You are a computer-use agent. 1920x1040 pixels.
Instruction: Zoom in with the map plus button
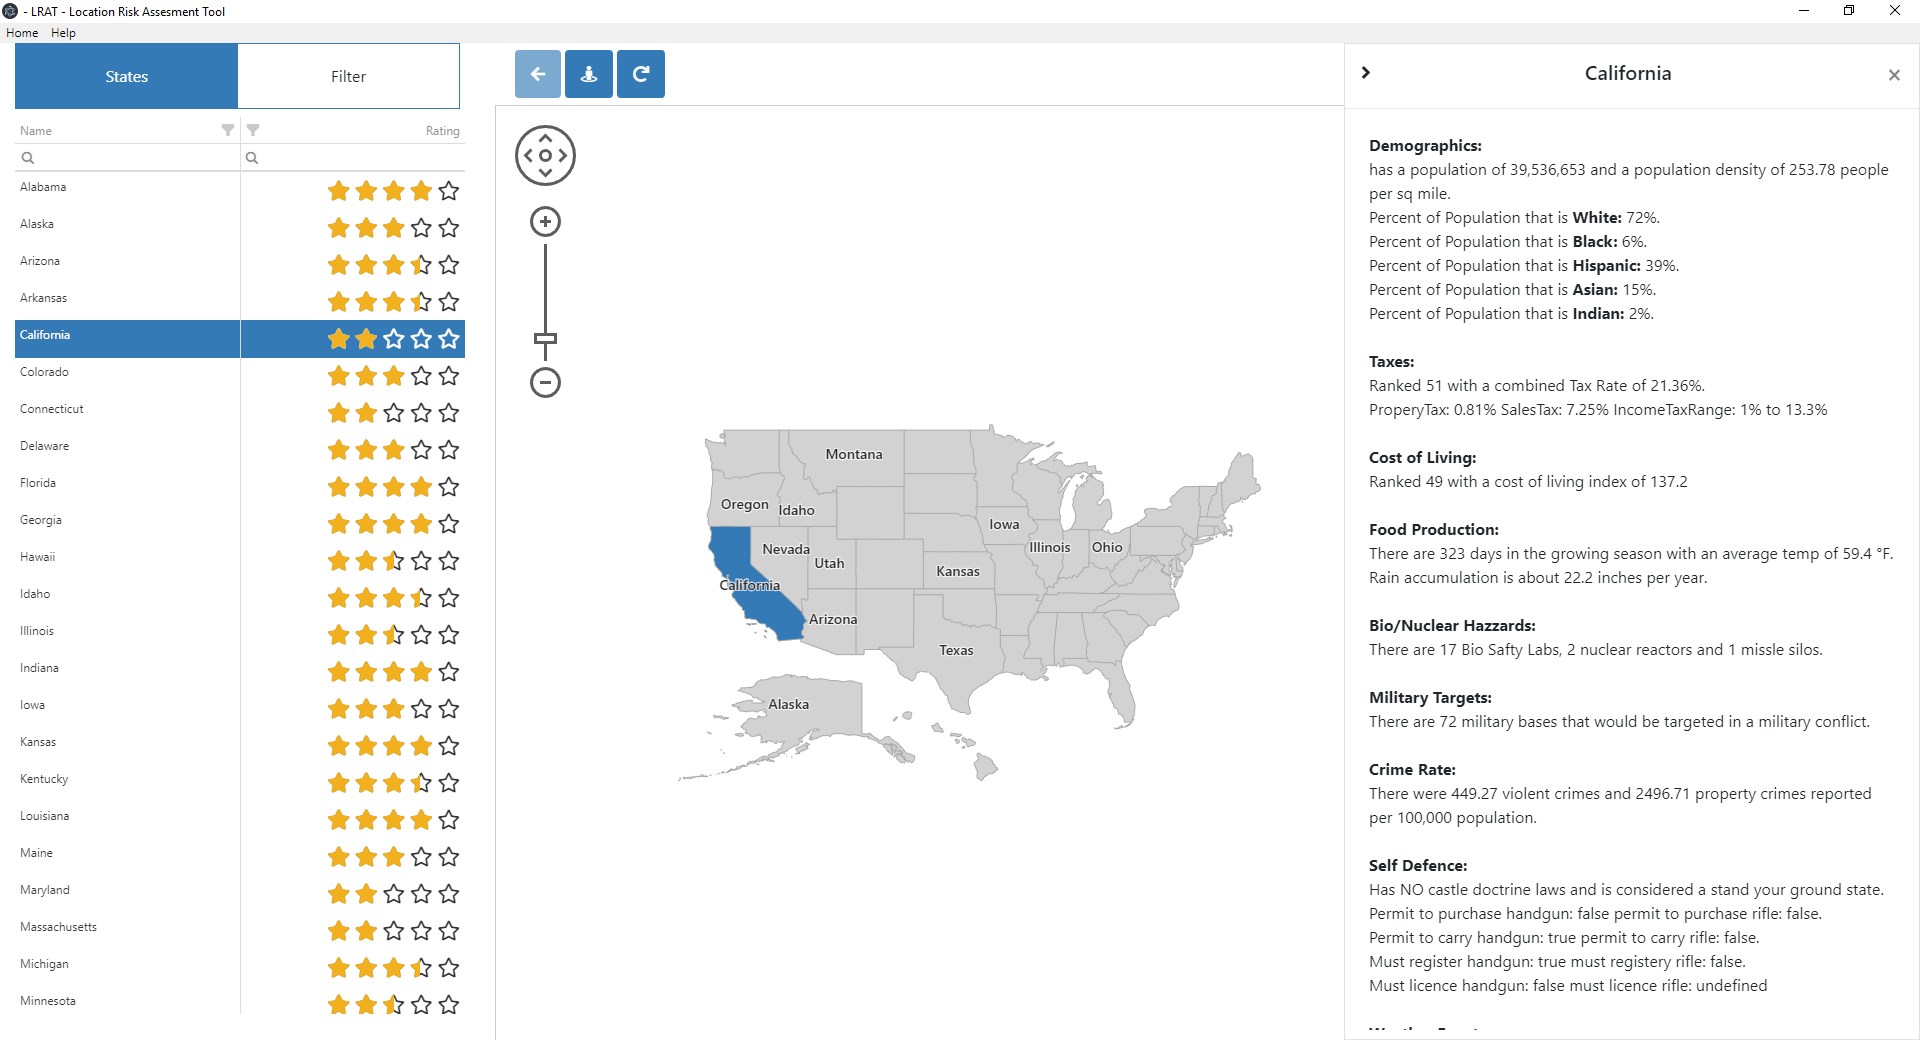click(x=545, y=222)
